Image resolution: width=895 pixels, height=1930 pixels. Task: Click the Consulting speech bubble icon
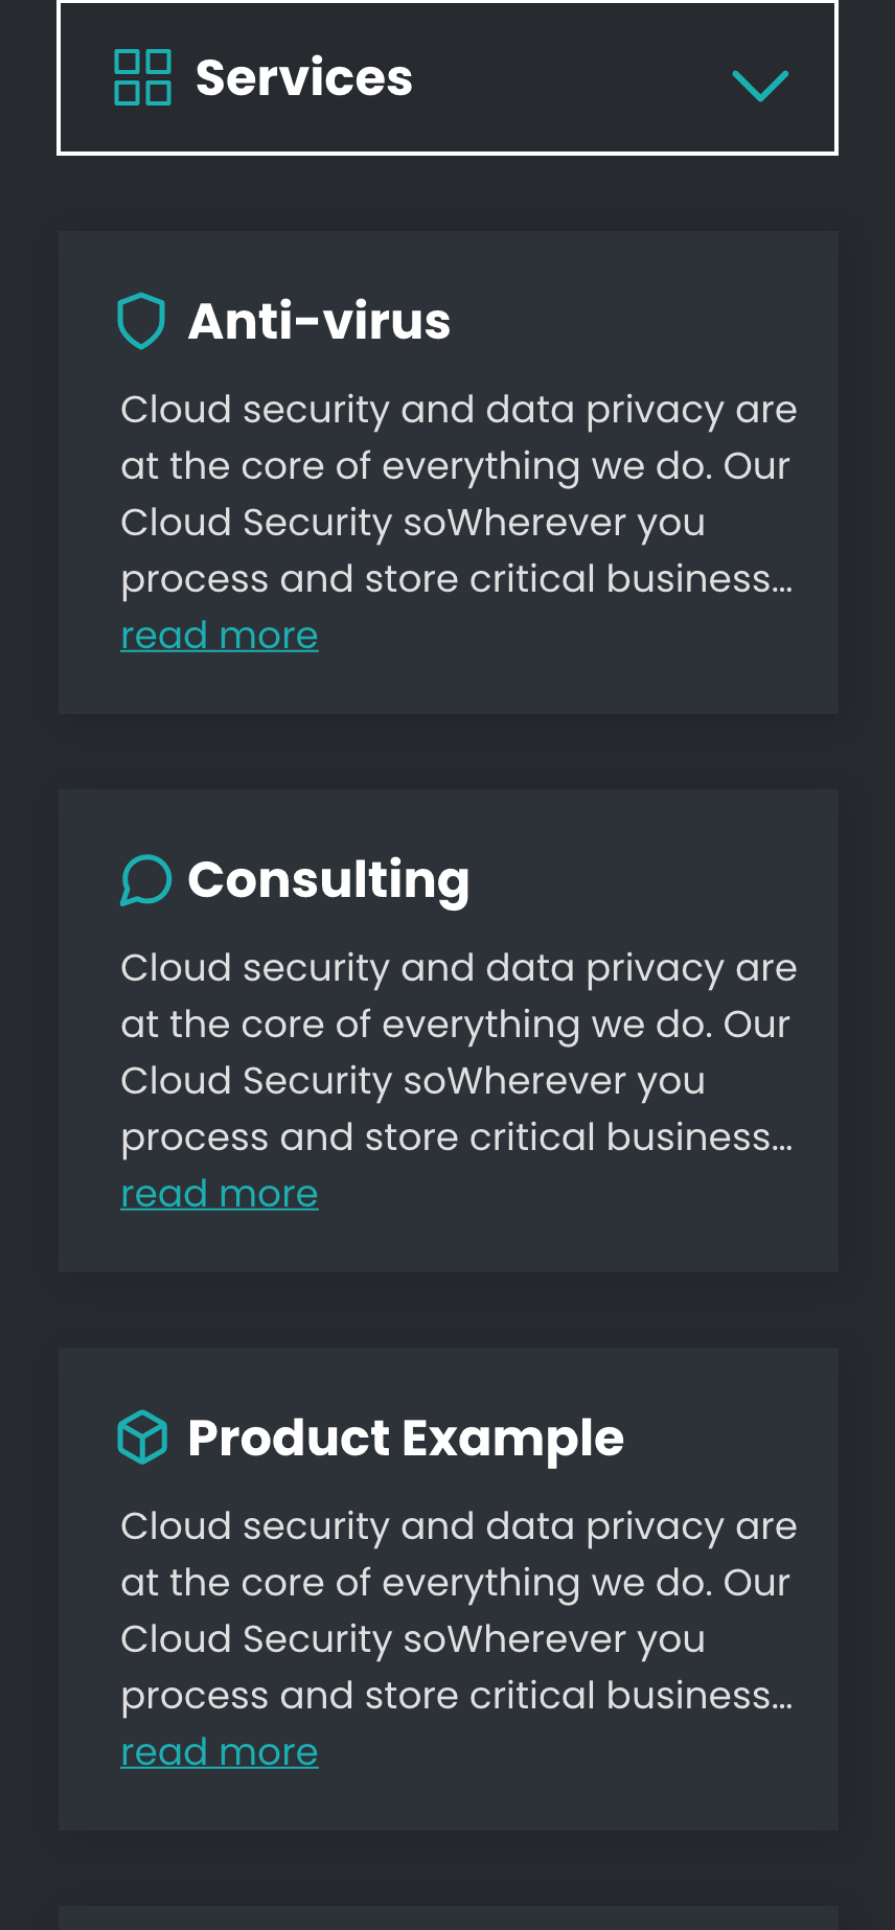pyautogui.click(x=145, y=880)
